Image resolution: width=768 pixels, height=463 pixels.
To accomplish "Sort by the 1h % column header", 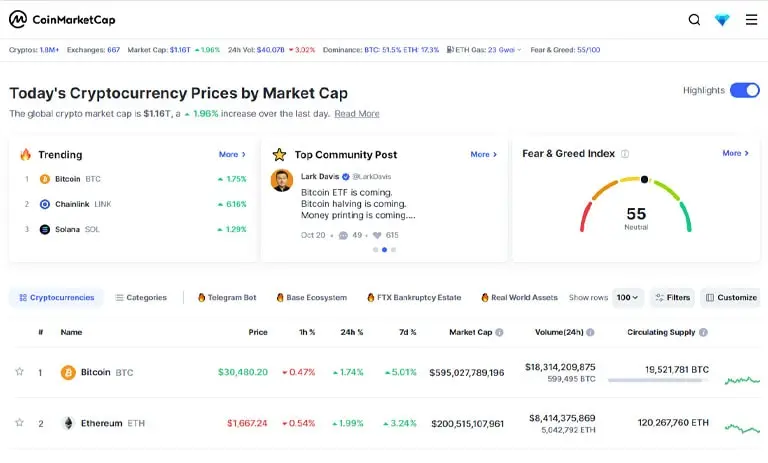I will [307, 332].
